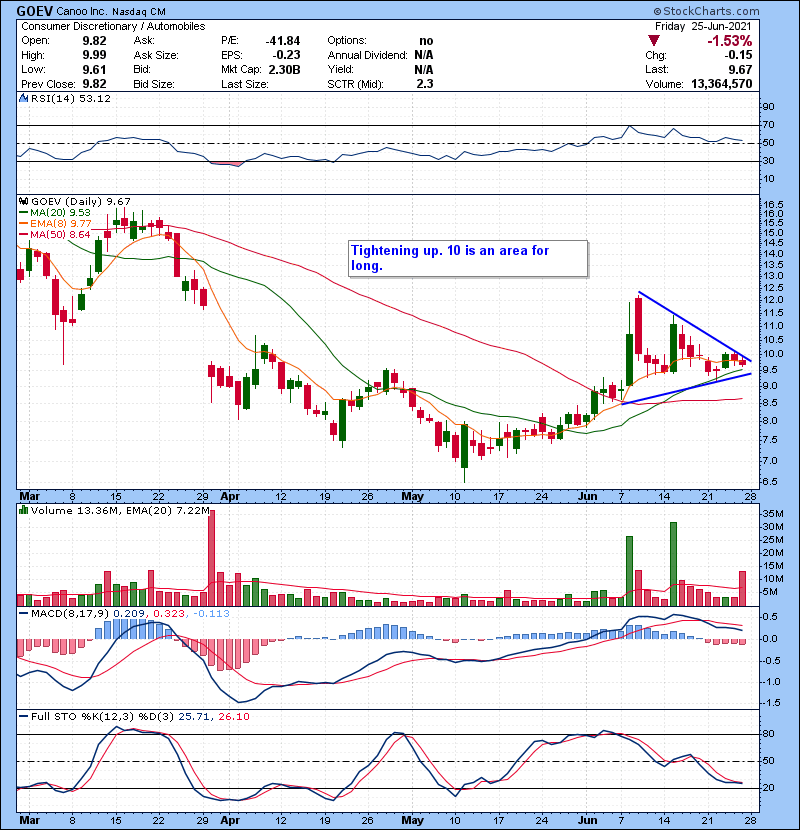Click the red down-triangle change indicator
Viewport: 800px width, 830px height.
pos(654,41)
